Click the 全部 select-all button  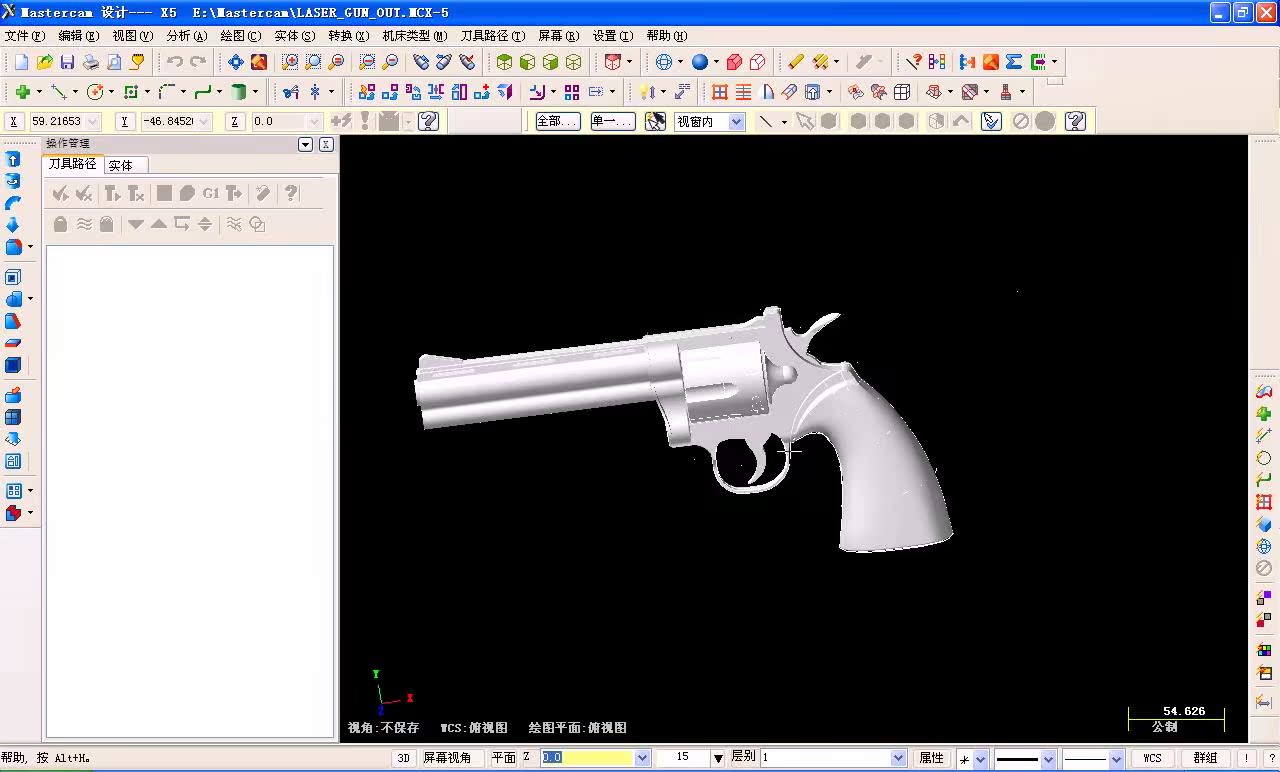point(557,121)
